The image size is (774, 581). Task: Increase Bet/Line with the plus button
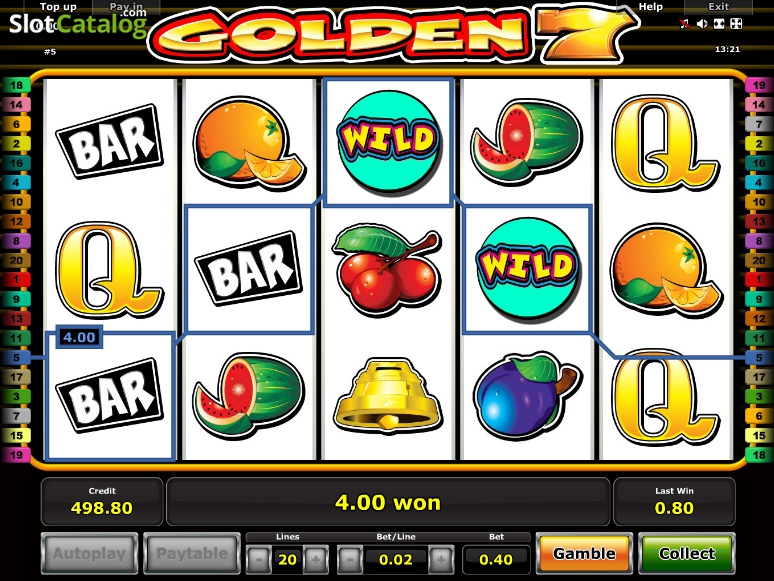coord(441,559)
